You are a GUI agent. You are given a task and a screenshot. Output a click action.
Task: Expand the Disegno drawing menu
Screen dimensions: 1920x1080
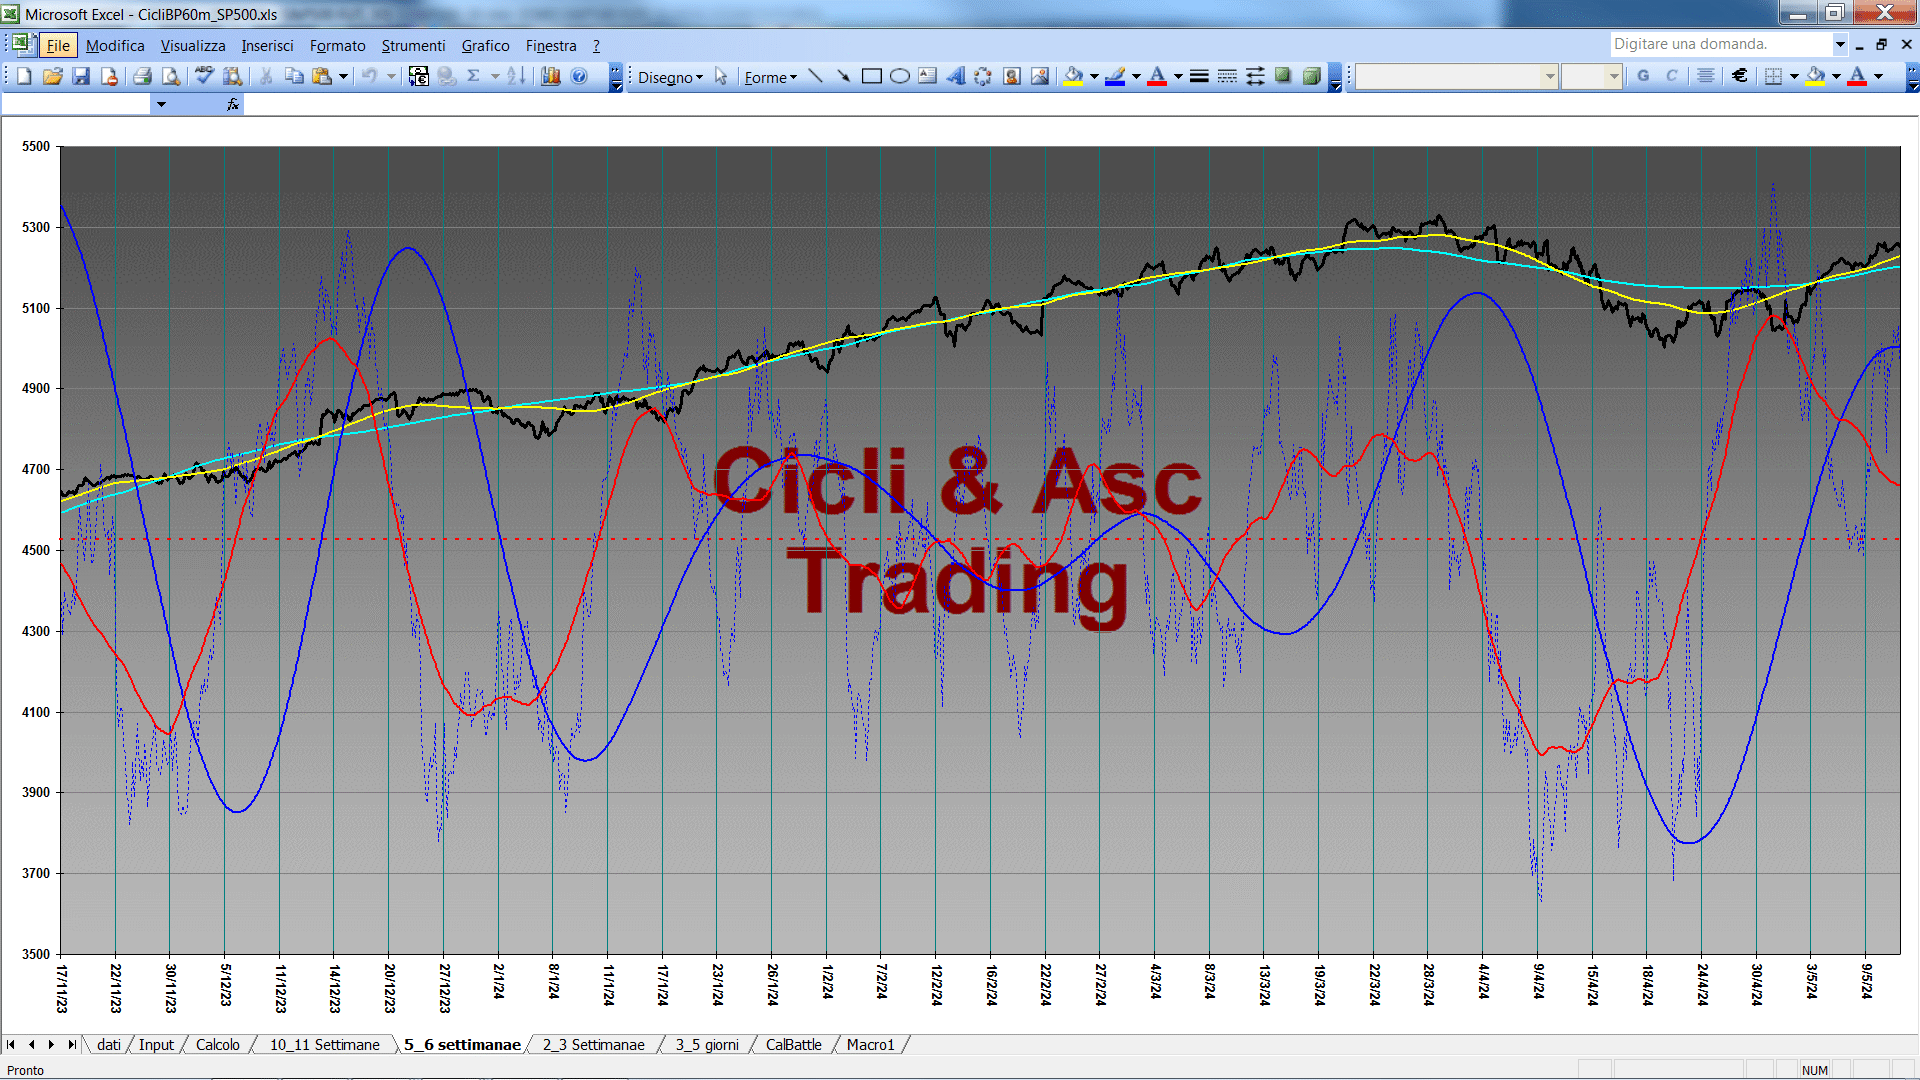click(x=670, y=77)
